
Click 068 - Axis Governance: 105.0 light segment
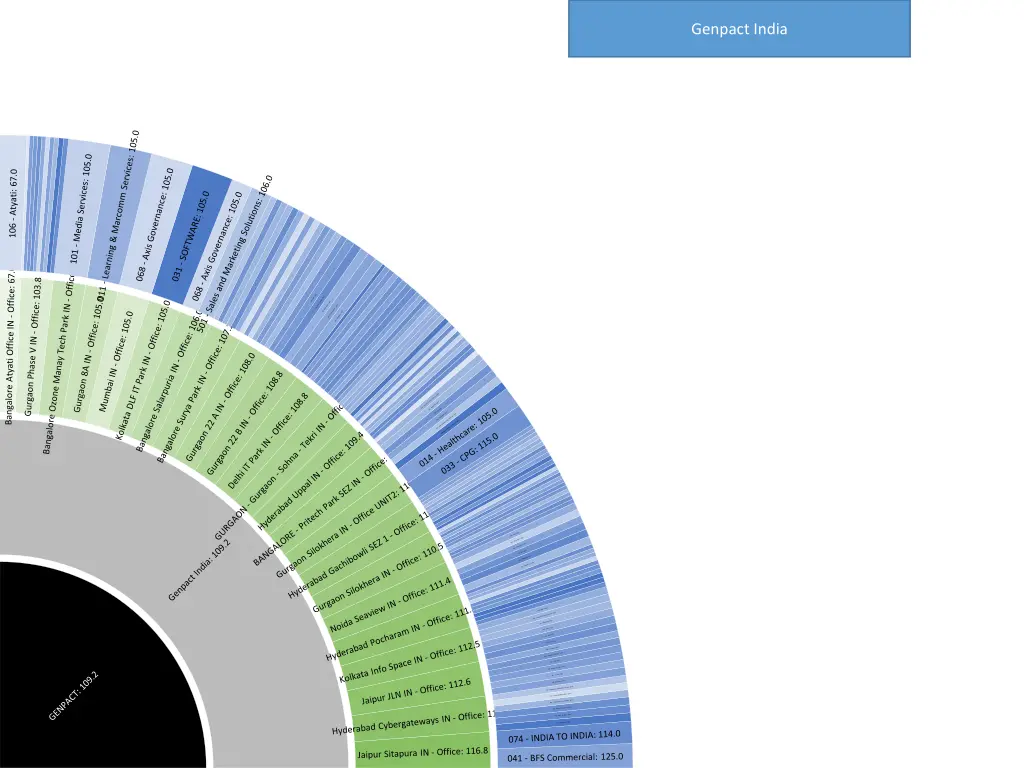pyautogui.click(x=155, y=225)
